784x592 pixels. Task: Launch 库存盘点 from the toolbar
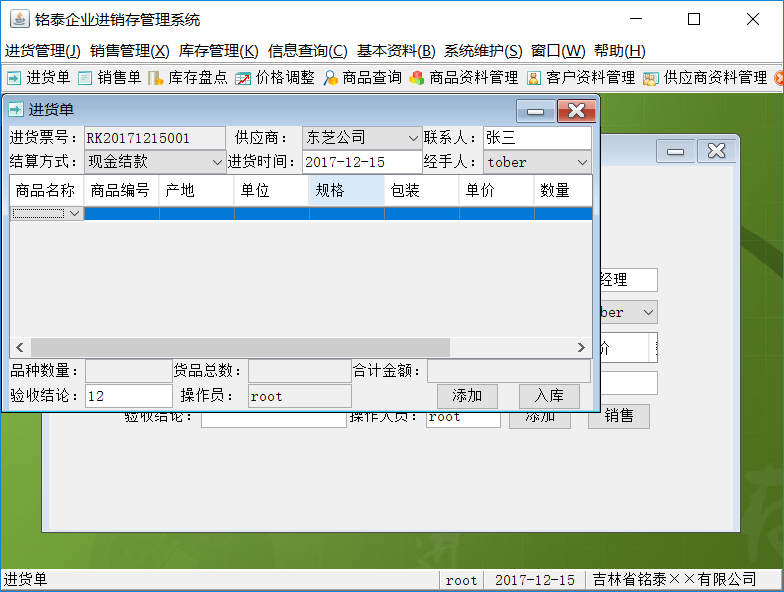click(188, 78)
